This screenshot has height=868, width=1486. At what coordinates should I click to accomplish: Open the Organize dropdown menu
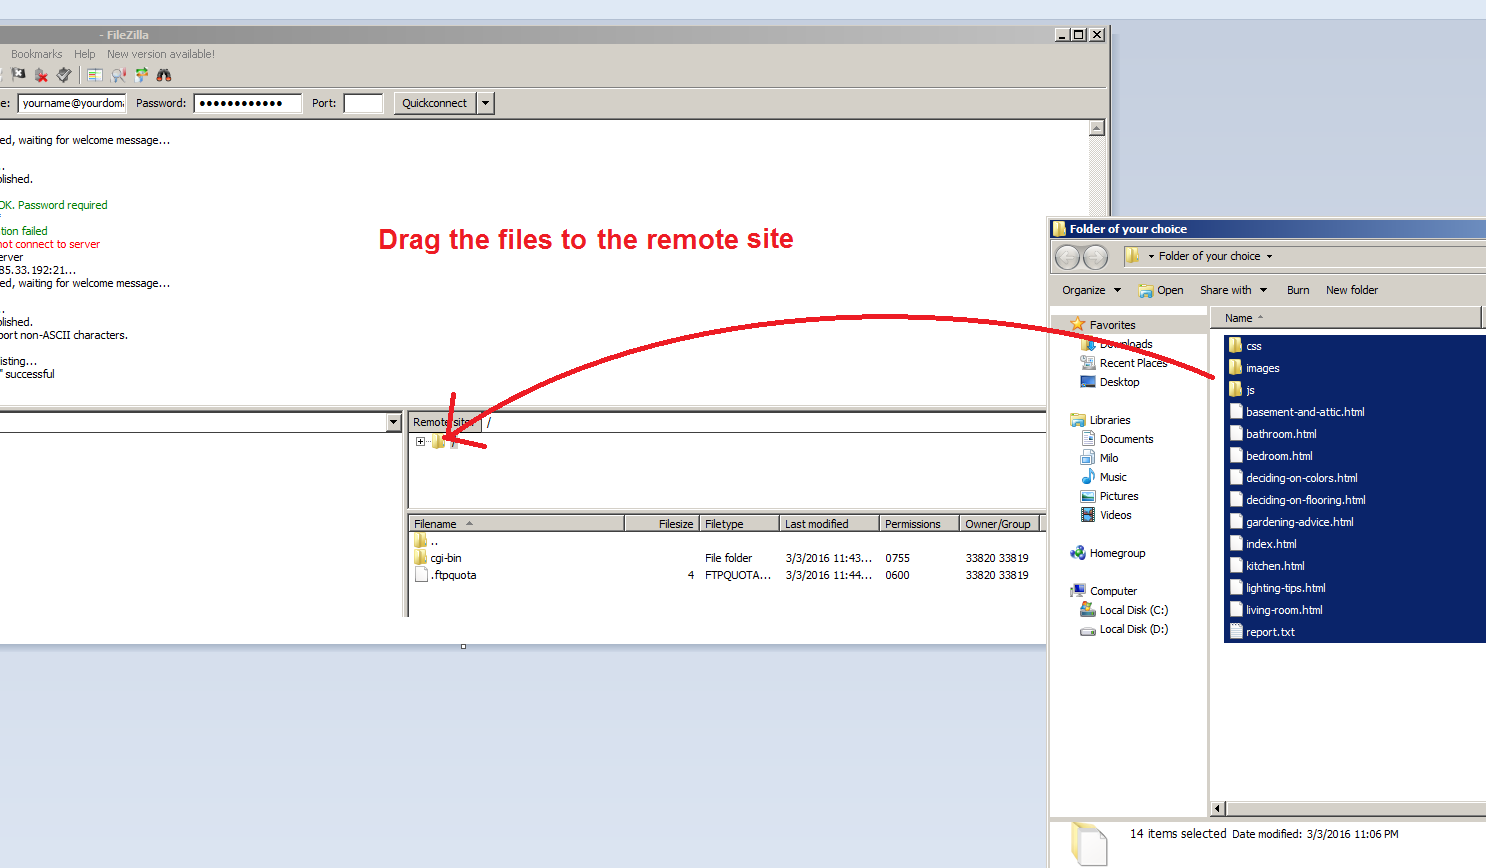coord(1091,290)
